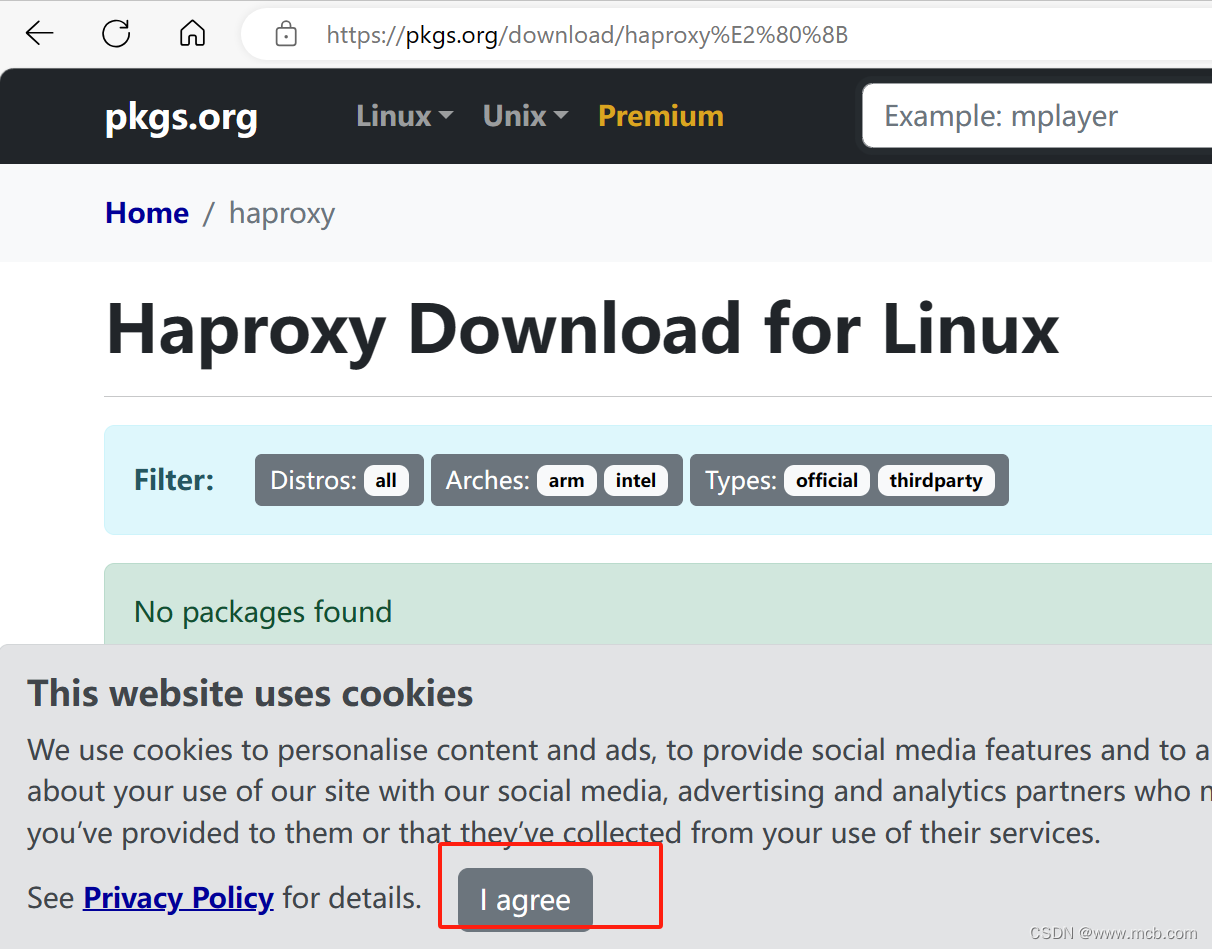Toggle the "all" distros filter
The image size is (1212, 949).
(386, 480)
